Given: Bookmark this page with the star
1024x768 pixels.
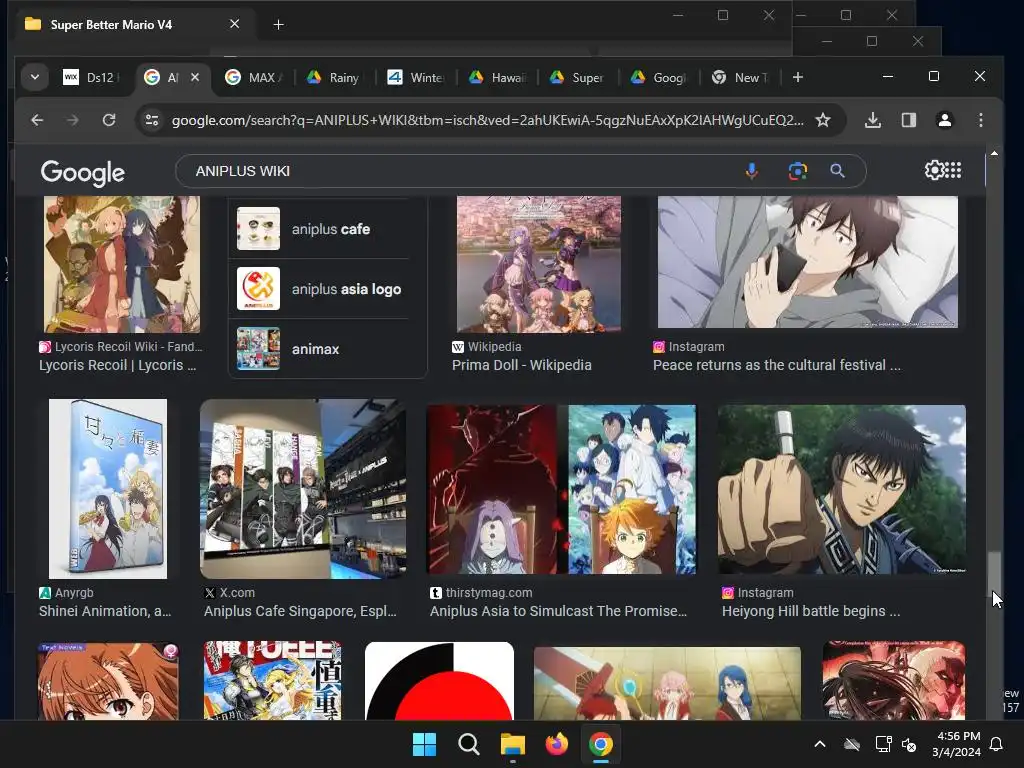Looking at the screenshot, I should coord(823,120).
